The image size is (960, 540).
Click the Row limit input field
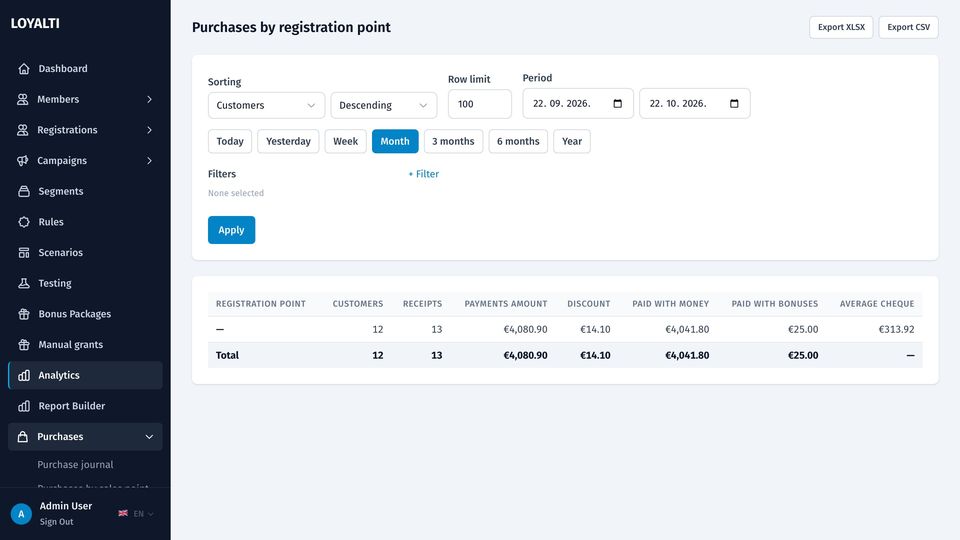pos(479,104)
